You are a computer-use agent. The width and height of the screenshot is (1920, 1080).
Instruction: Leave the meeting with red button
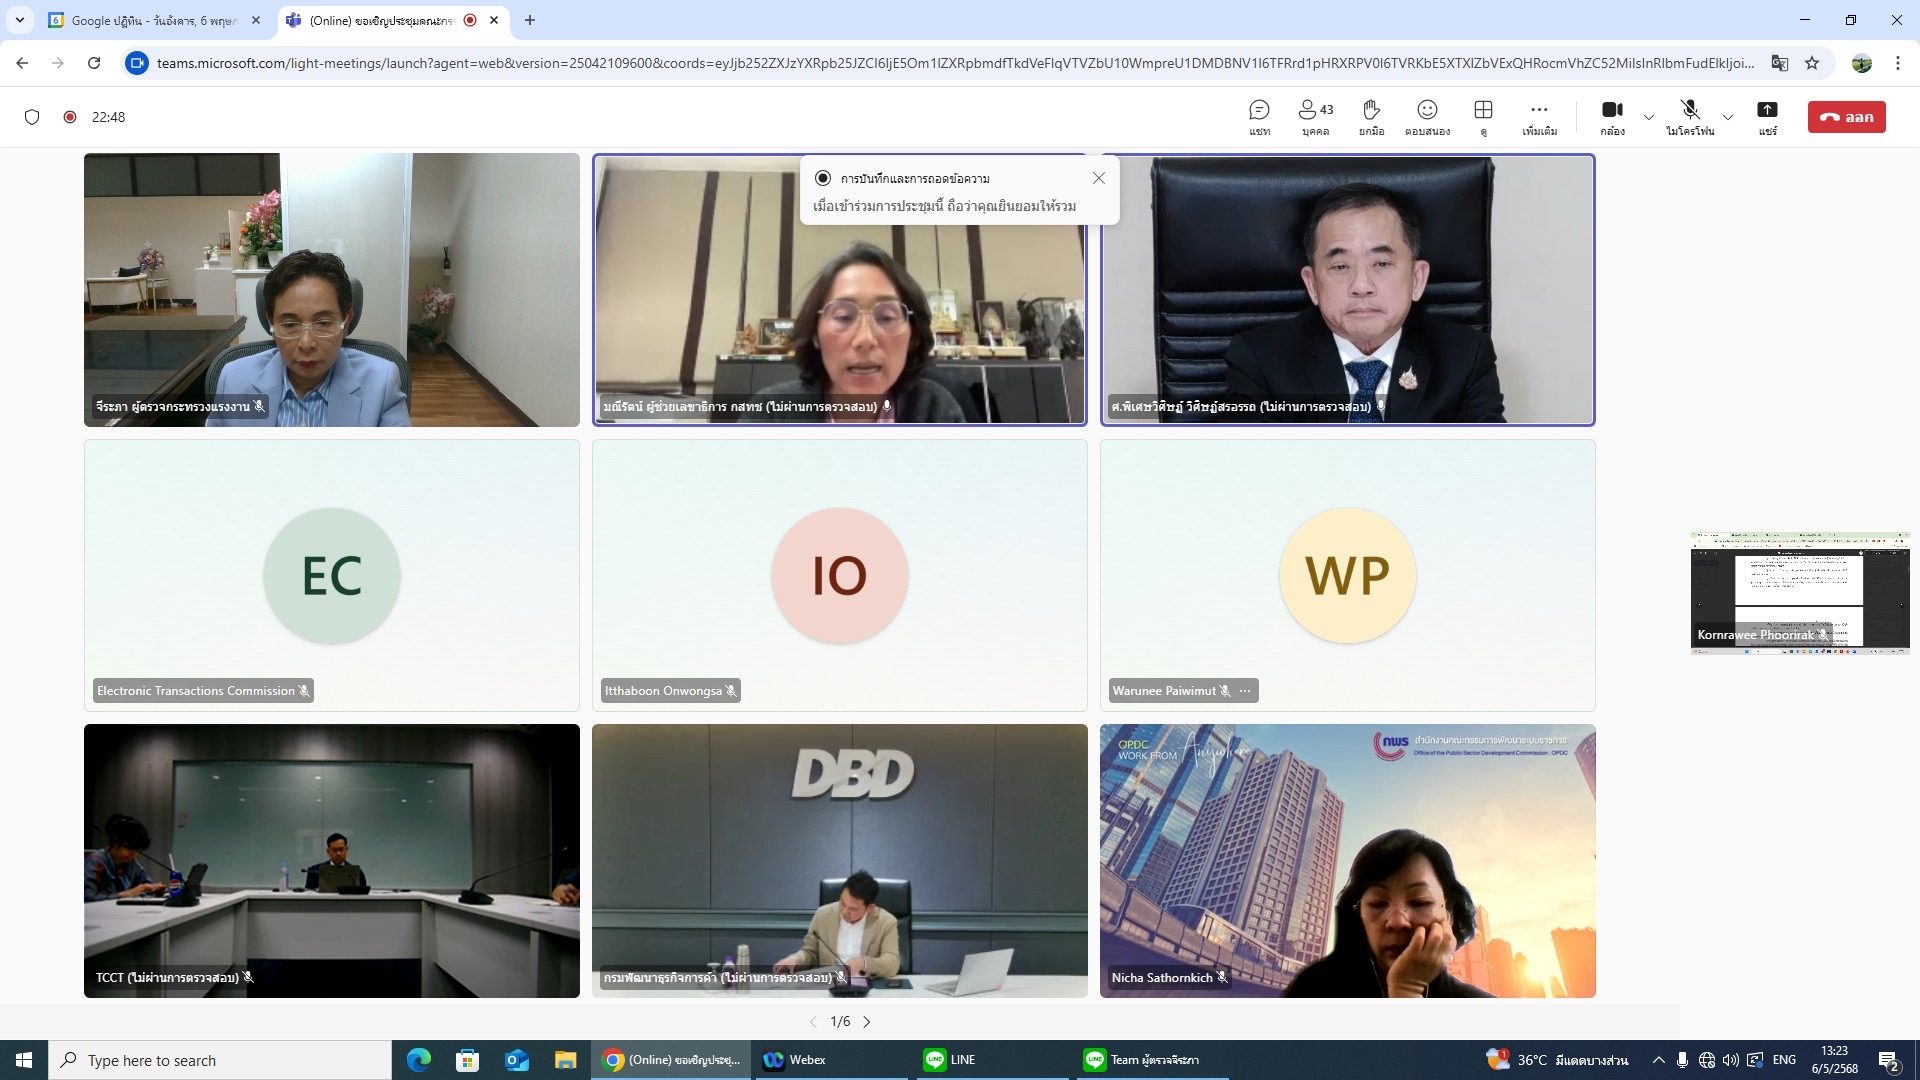pyautogui.click(x=1846, y=117)
